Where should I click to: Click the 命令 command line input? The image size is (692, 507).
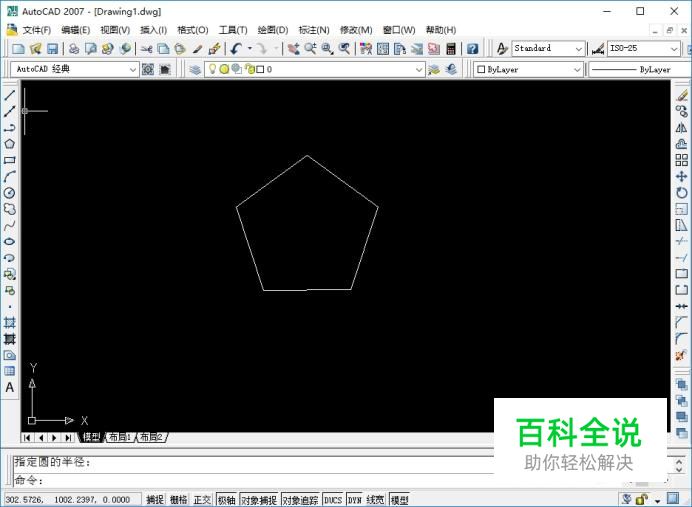pyautogui.click(x=252, y=480)
